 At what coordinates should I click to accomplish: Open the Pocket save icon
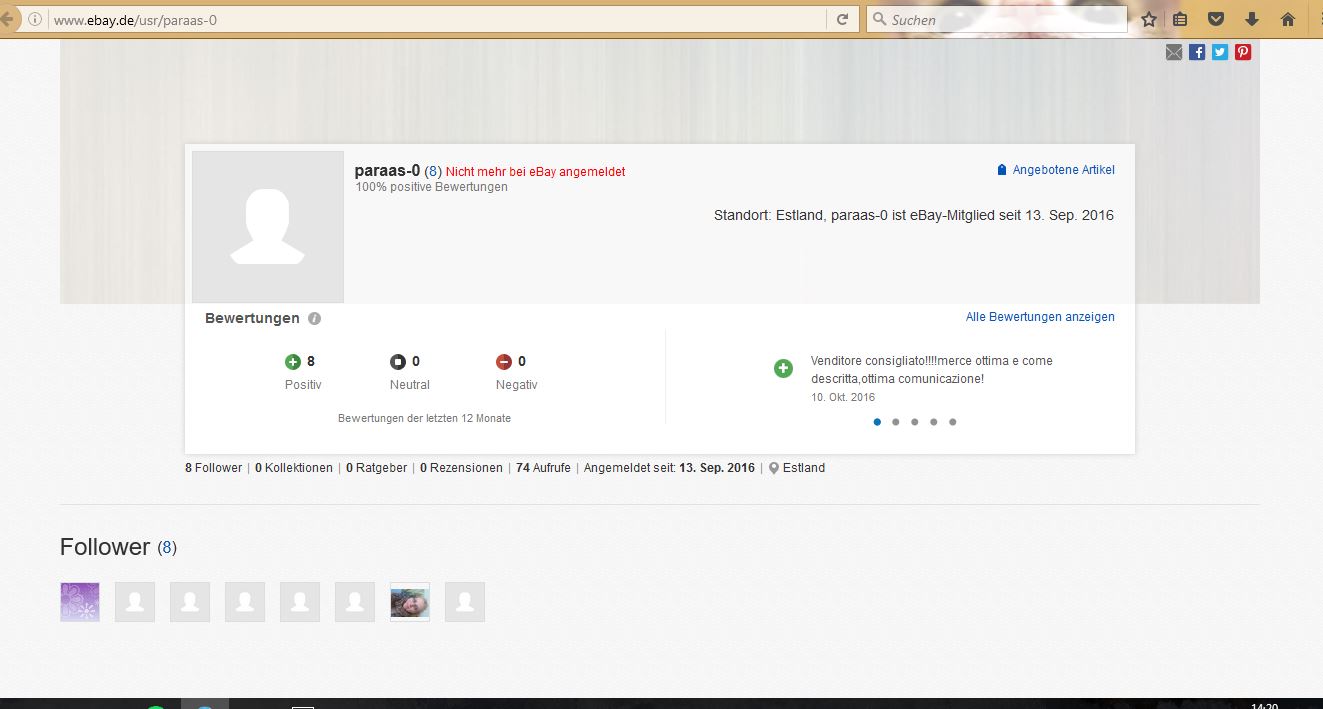[x=1216, y=19]
